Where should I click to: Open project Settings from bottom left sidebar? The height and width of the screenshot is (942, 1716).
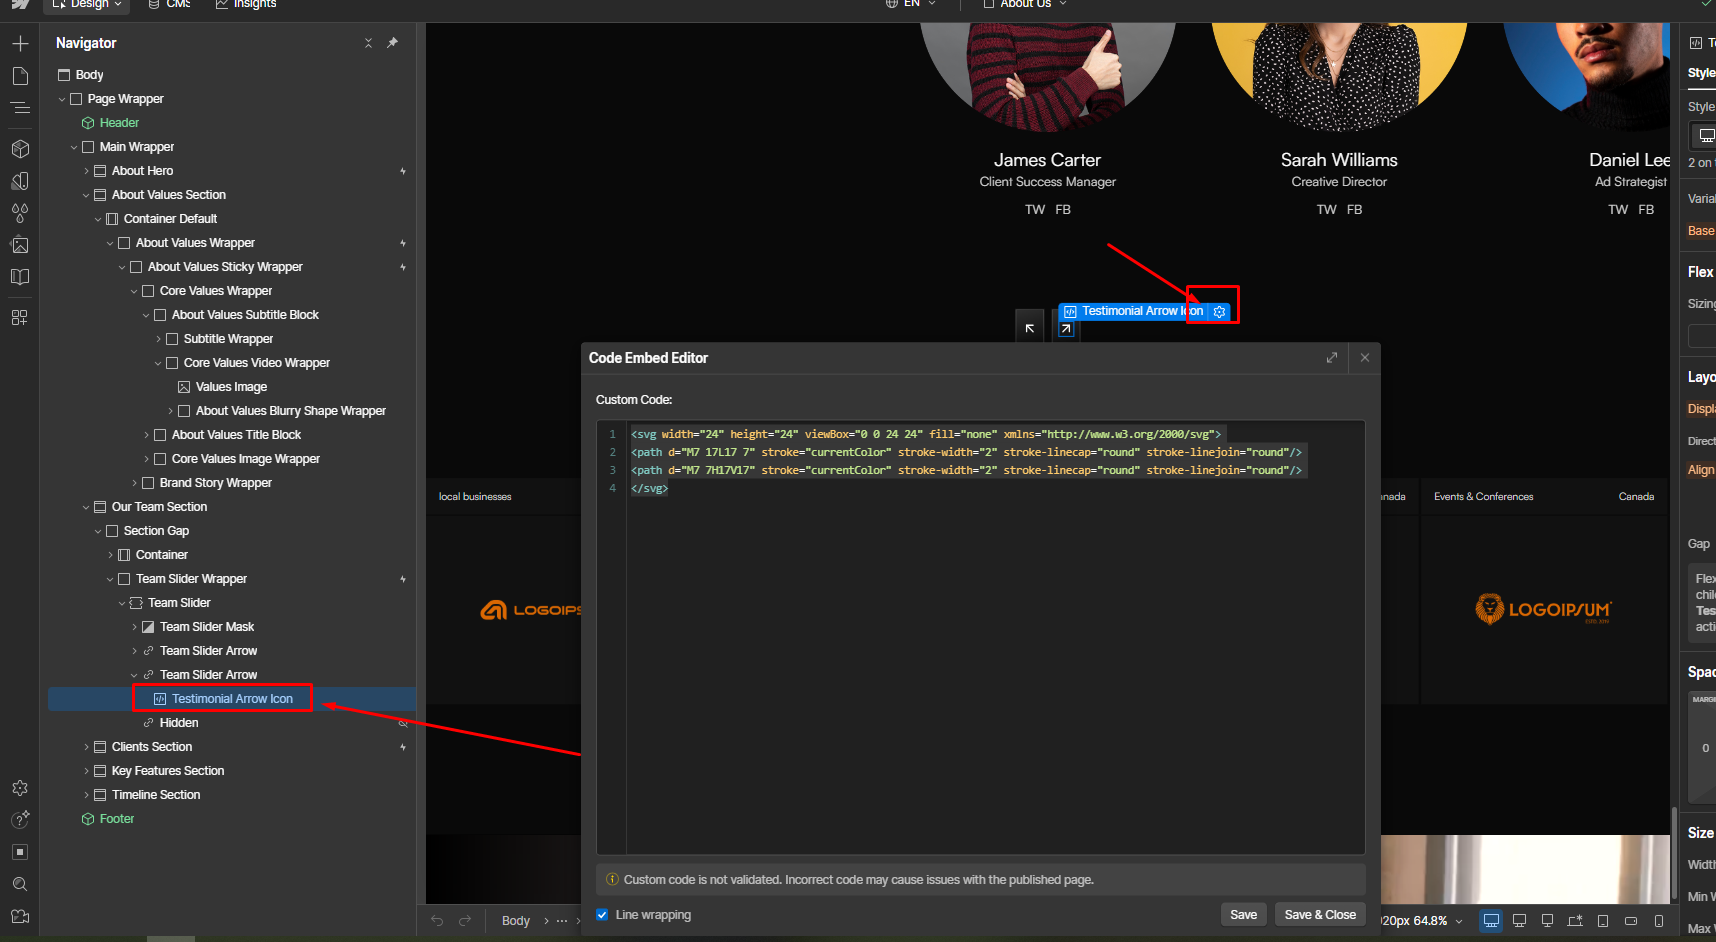click(20, 787)
